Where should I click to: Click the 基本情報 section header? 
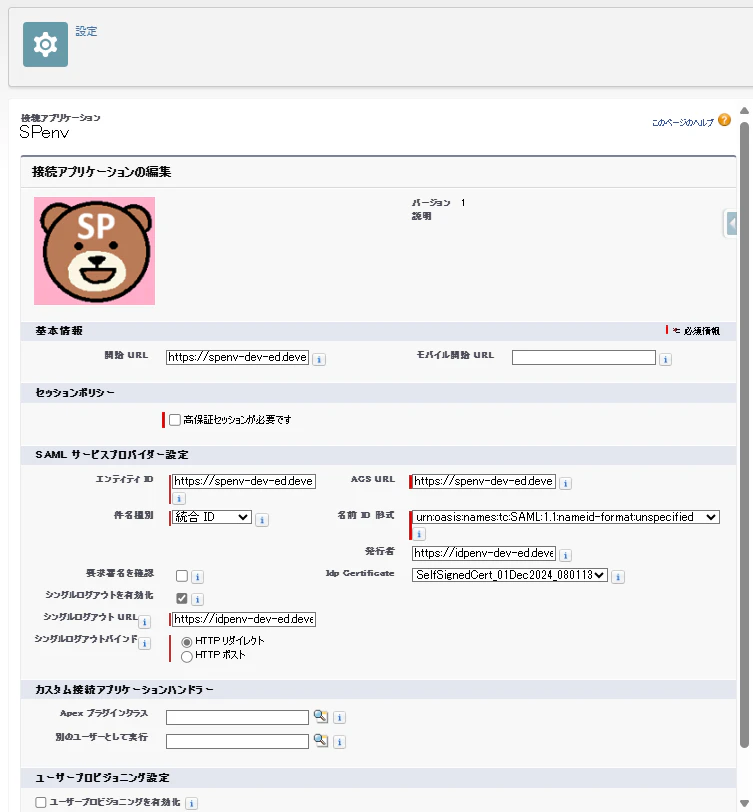point(59,330)
